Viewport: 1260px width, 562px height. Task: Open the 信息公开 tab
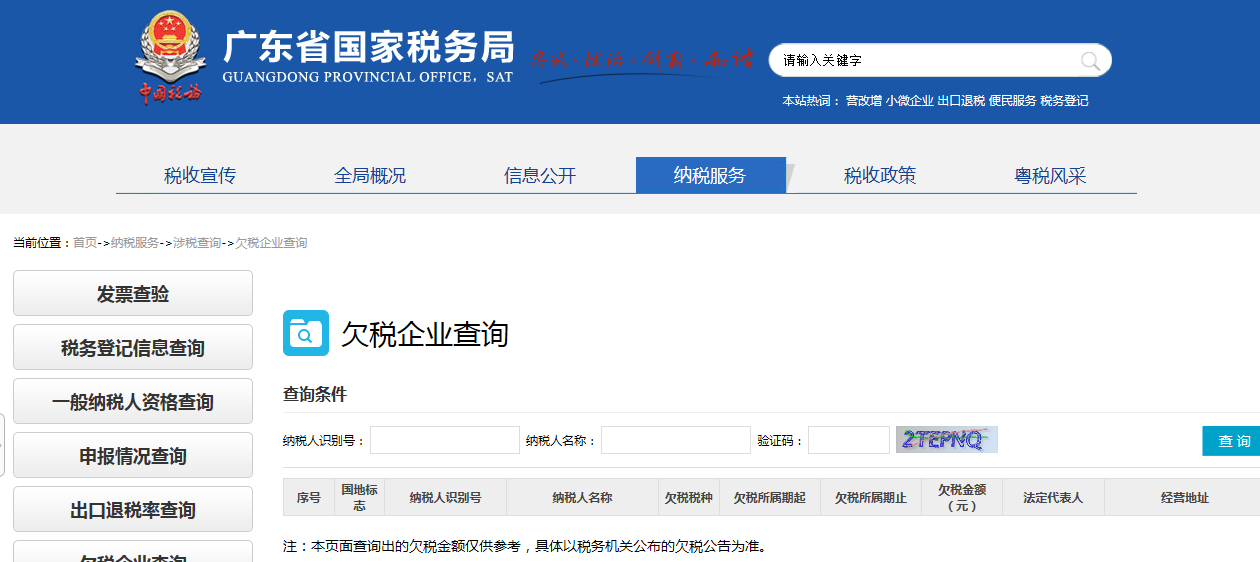click(x=540, y=176)
